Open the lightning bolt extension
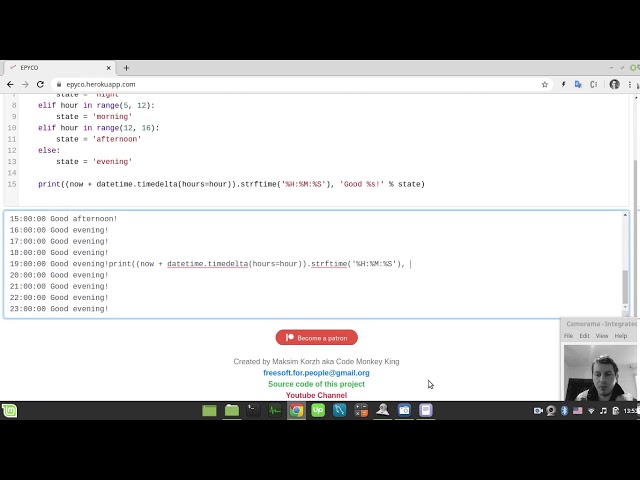The image size is (640, 480). (x=563, y=84)
